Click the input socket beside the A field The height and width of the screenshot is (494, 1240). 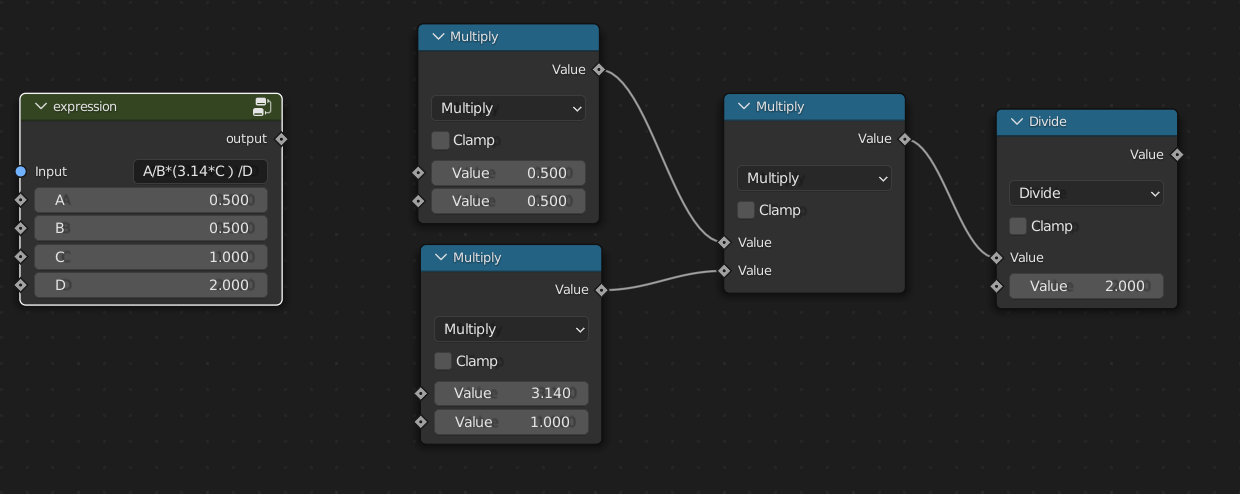(x=20, y=200)
